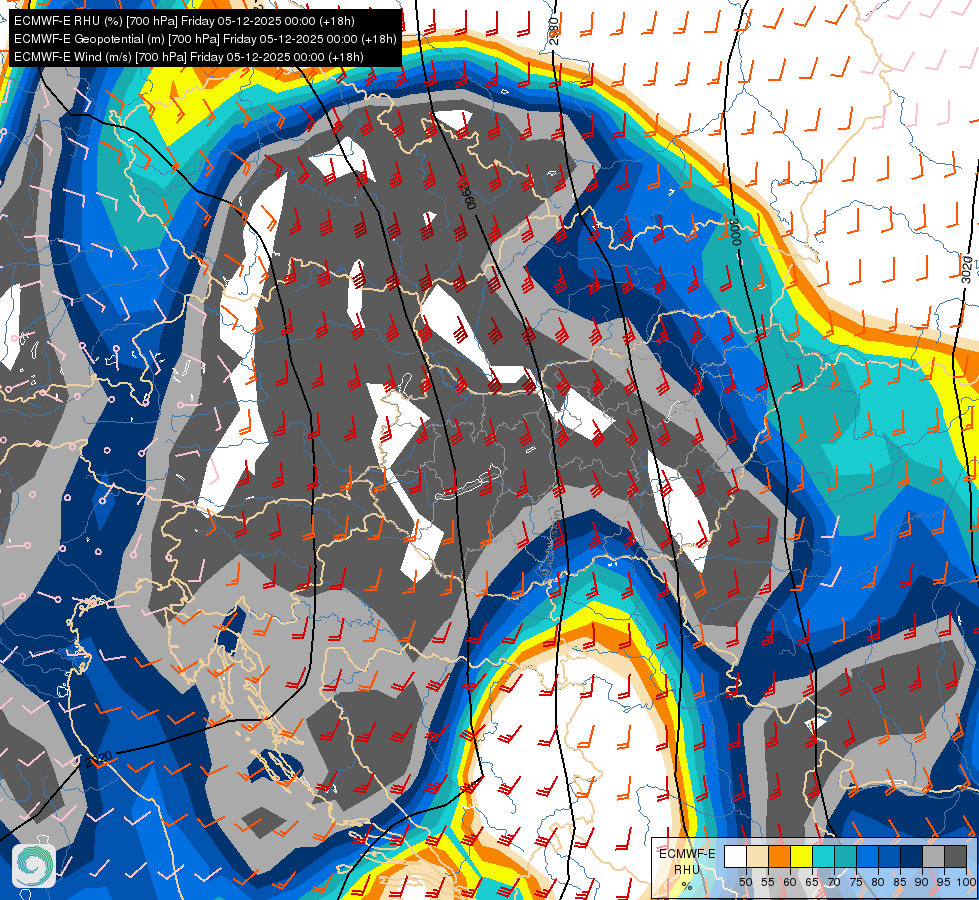Click legend tick value 55

click(767, 882)
